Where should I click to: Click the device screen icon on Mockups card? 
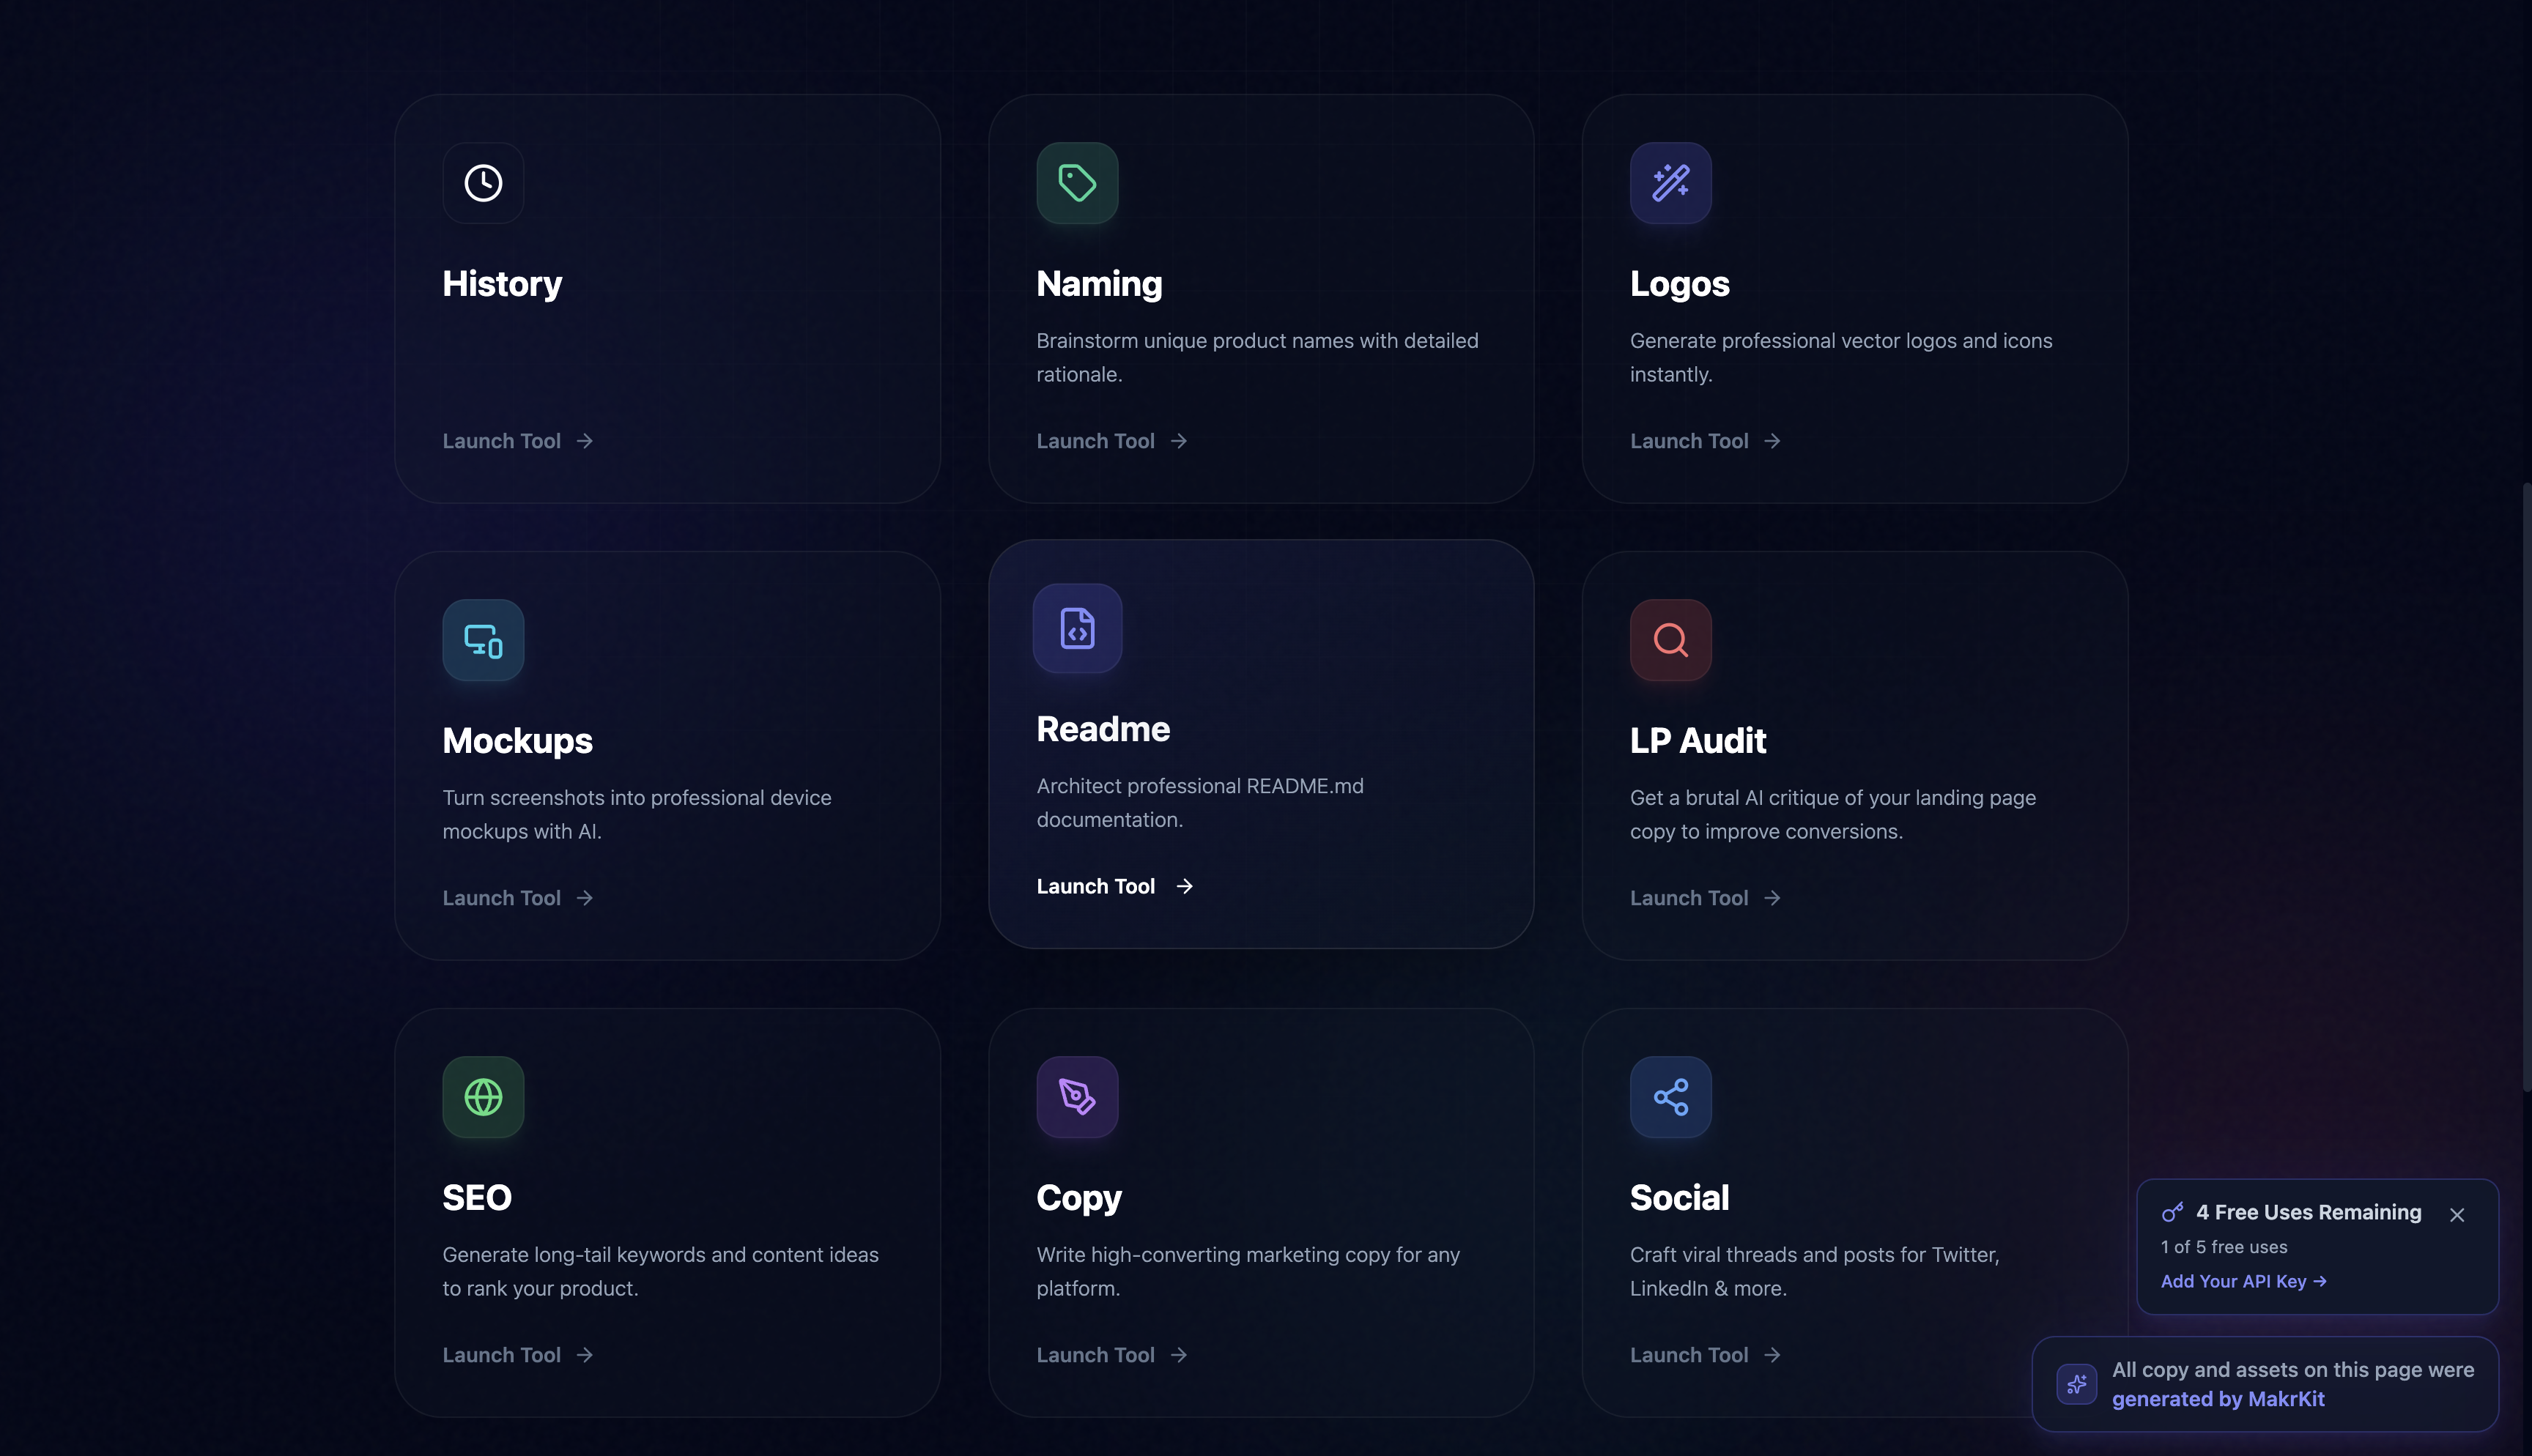483,640
